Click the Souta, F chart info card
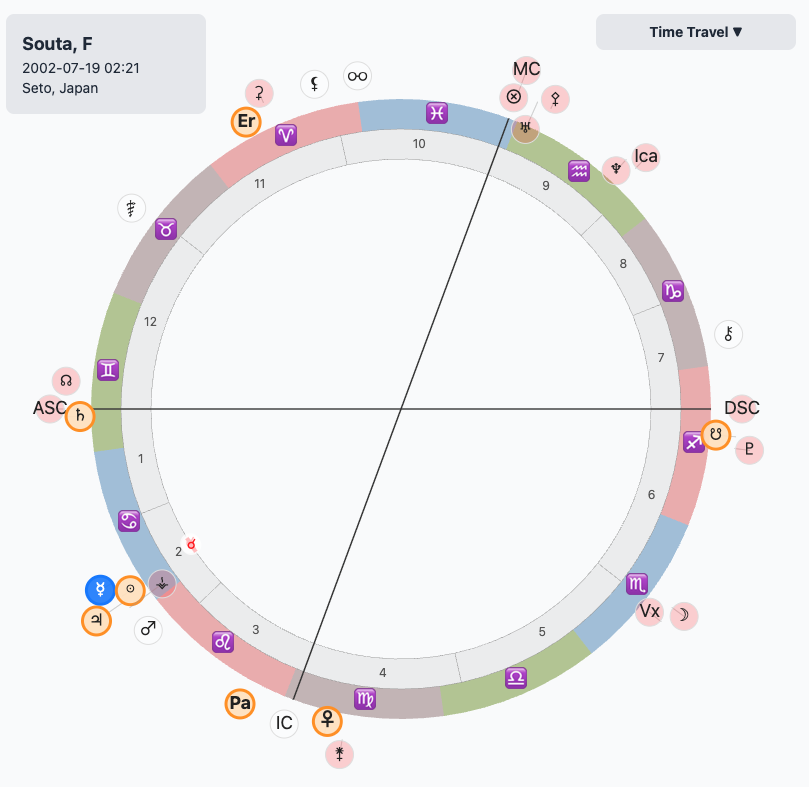Image resolution: width=809 pixels, height=787 pixels. click(x=106, y=64)
